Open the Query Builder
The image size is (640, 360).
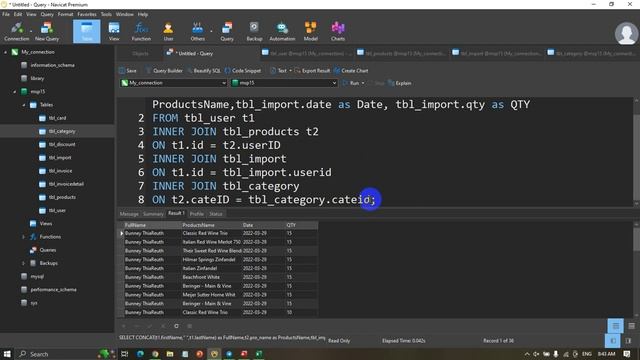tap(164, 71)
